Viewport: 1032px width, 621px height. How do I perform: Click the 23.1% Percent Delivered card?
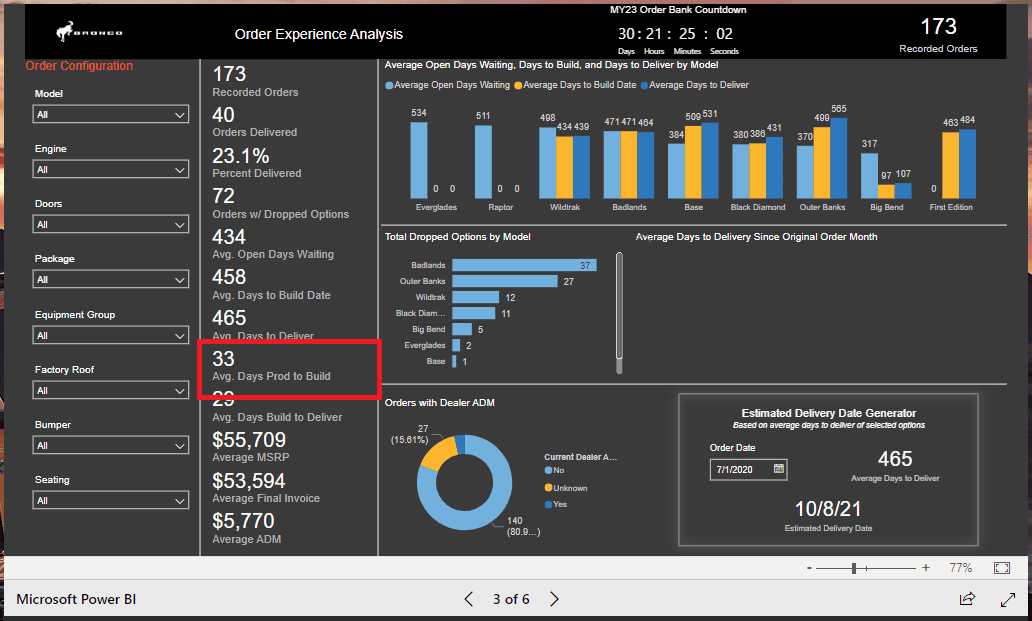point(257,162)
